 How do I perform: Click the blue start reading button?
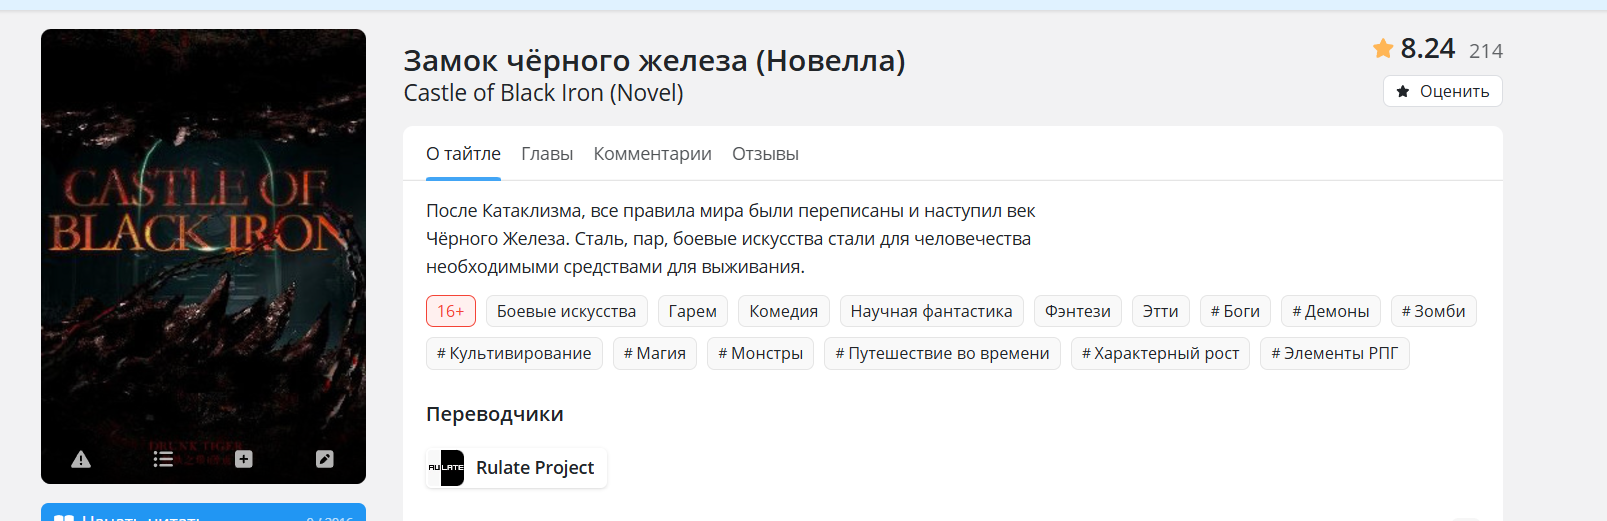coord(203,513)
